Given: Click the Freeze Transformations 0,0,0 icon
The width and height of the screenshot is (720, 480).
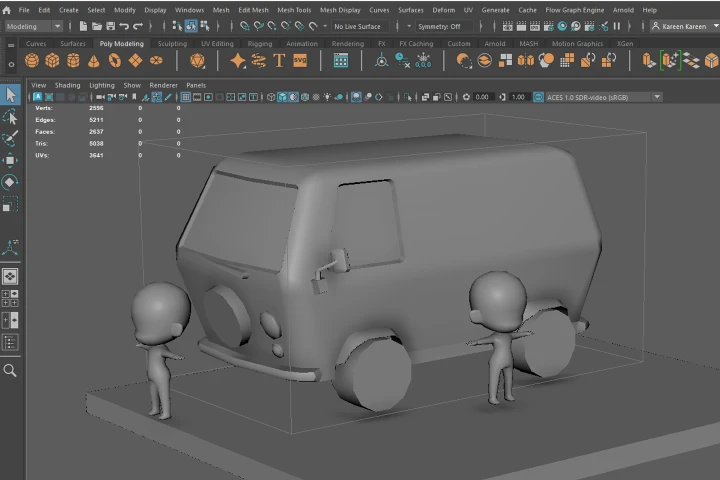Looking at the screenshot, I should pos(423,61).
